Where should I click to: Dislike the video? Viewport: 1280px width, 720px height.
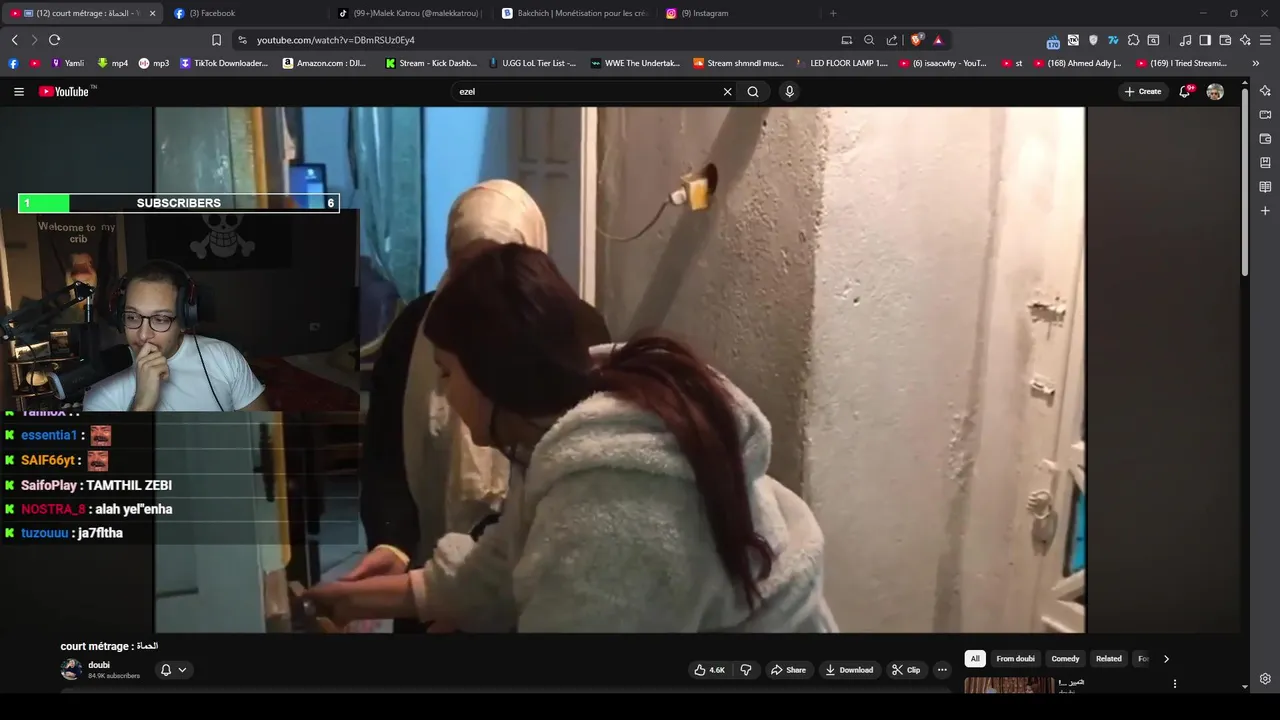(x=745, y=670)
